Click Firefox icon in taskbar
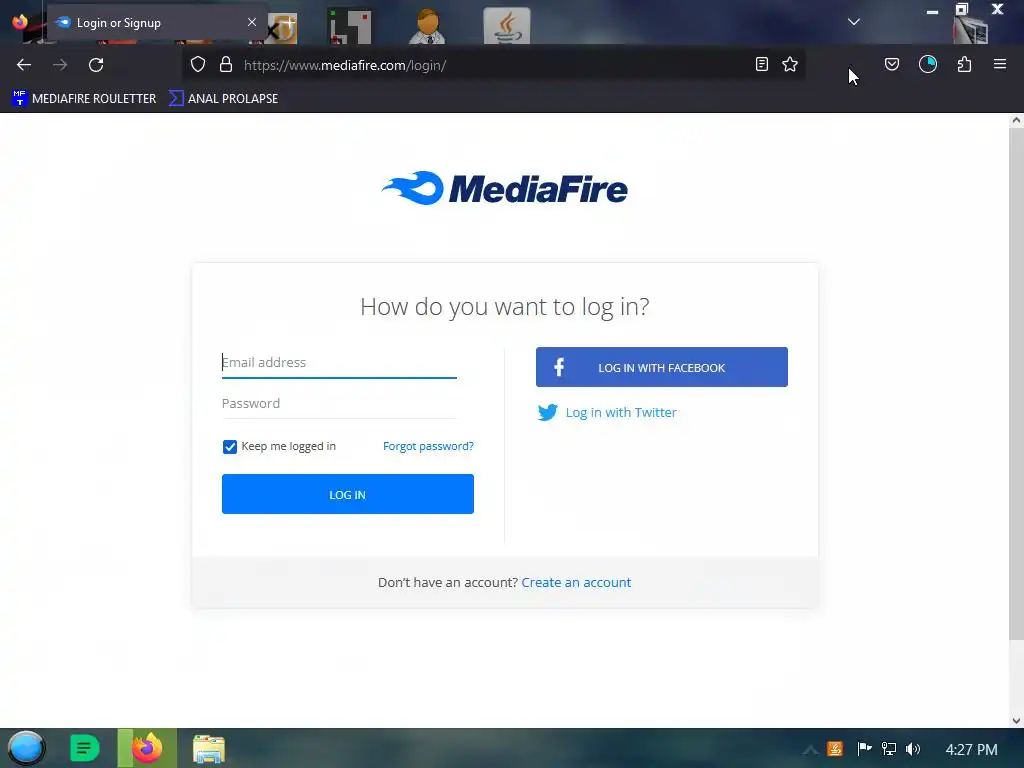Screen dimensions: 1024x768 [147, 748]
